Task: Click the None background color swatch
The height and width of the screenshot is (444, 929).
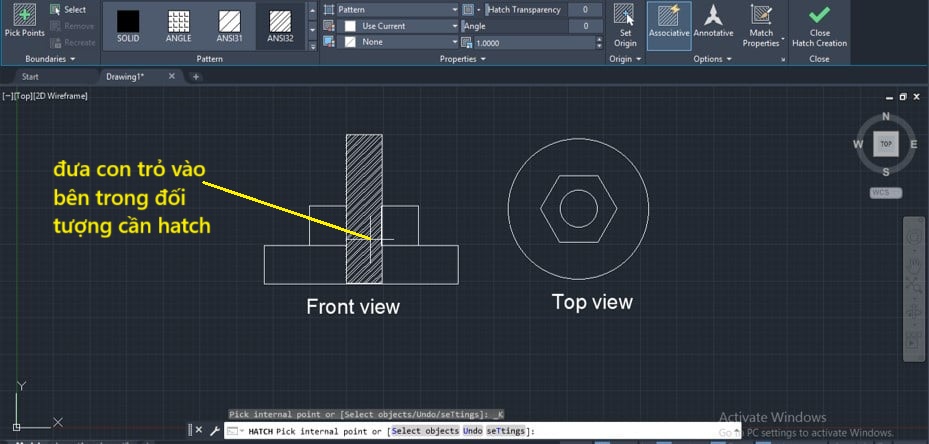Action: pyautogui.click(x=350, y=42)
